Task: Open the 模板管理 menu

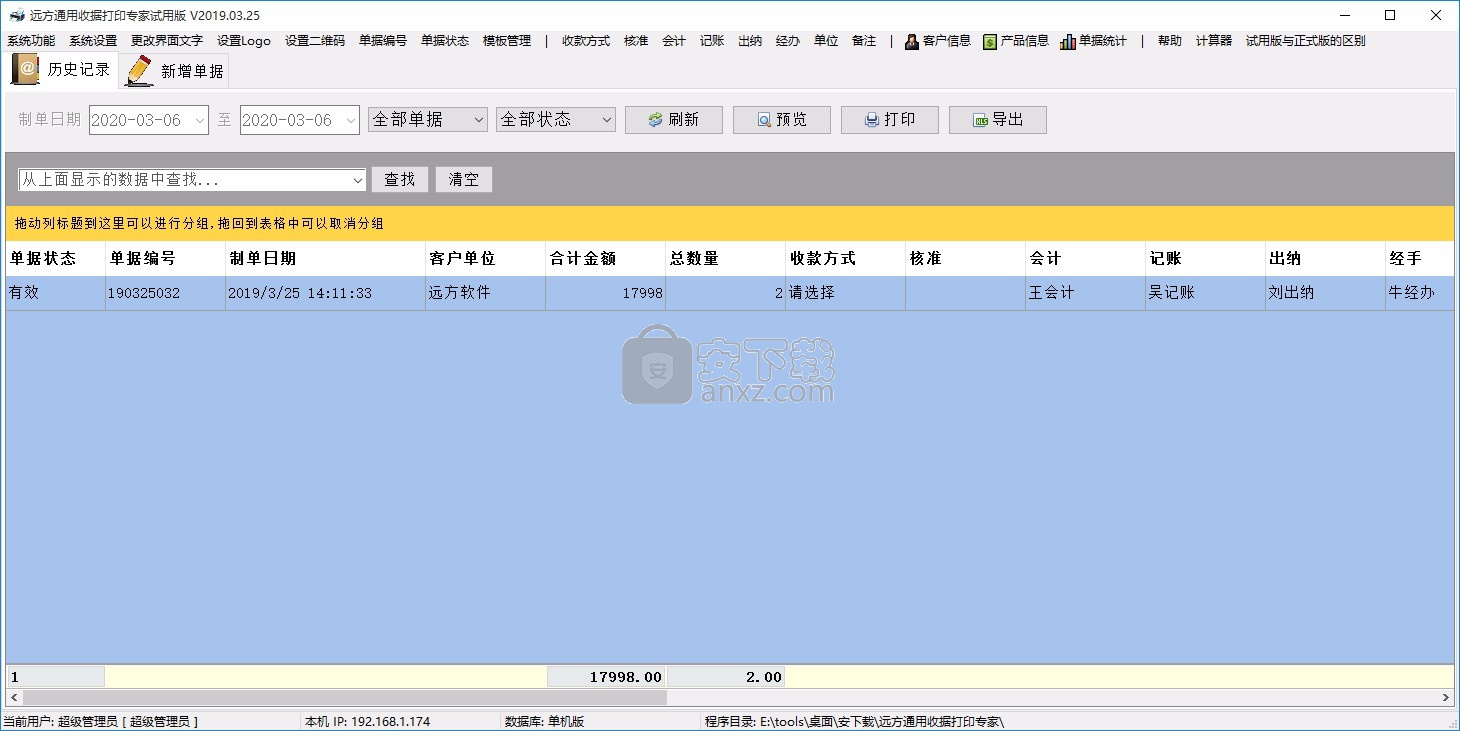Action: pyautogui.click(x=507, y=41)
